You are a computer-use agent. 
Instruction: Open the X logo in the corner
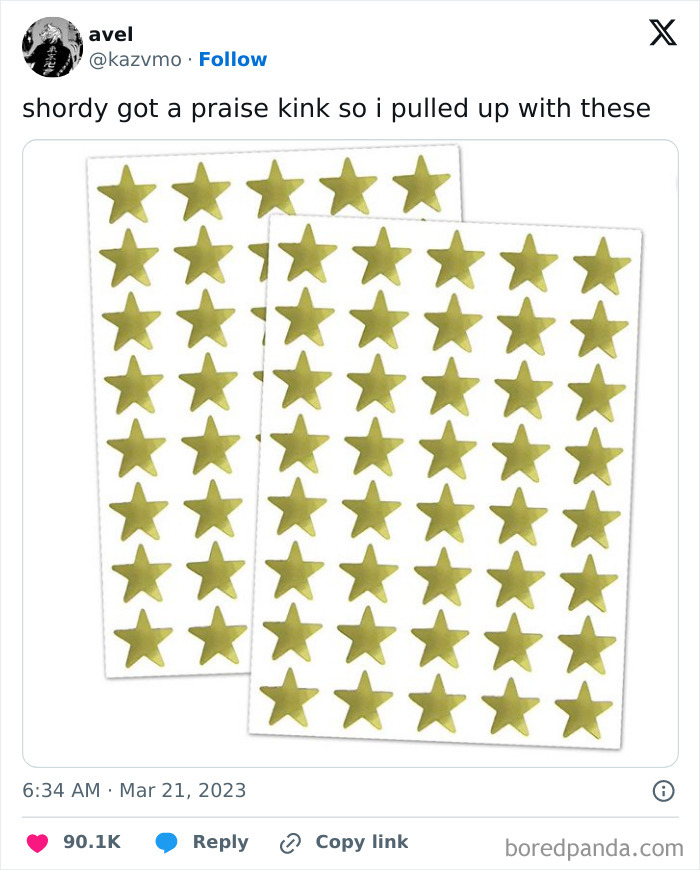[x=662, y=34]
